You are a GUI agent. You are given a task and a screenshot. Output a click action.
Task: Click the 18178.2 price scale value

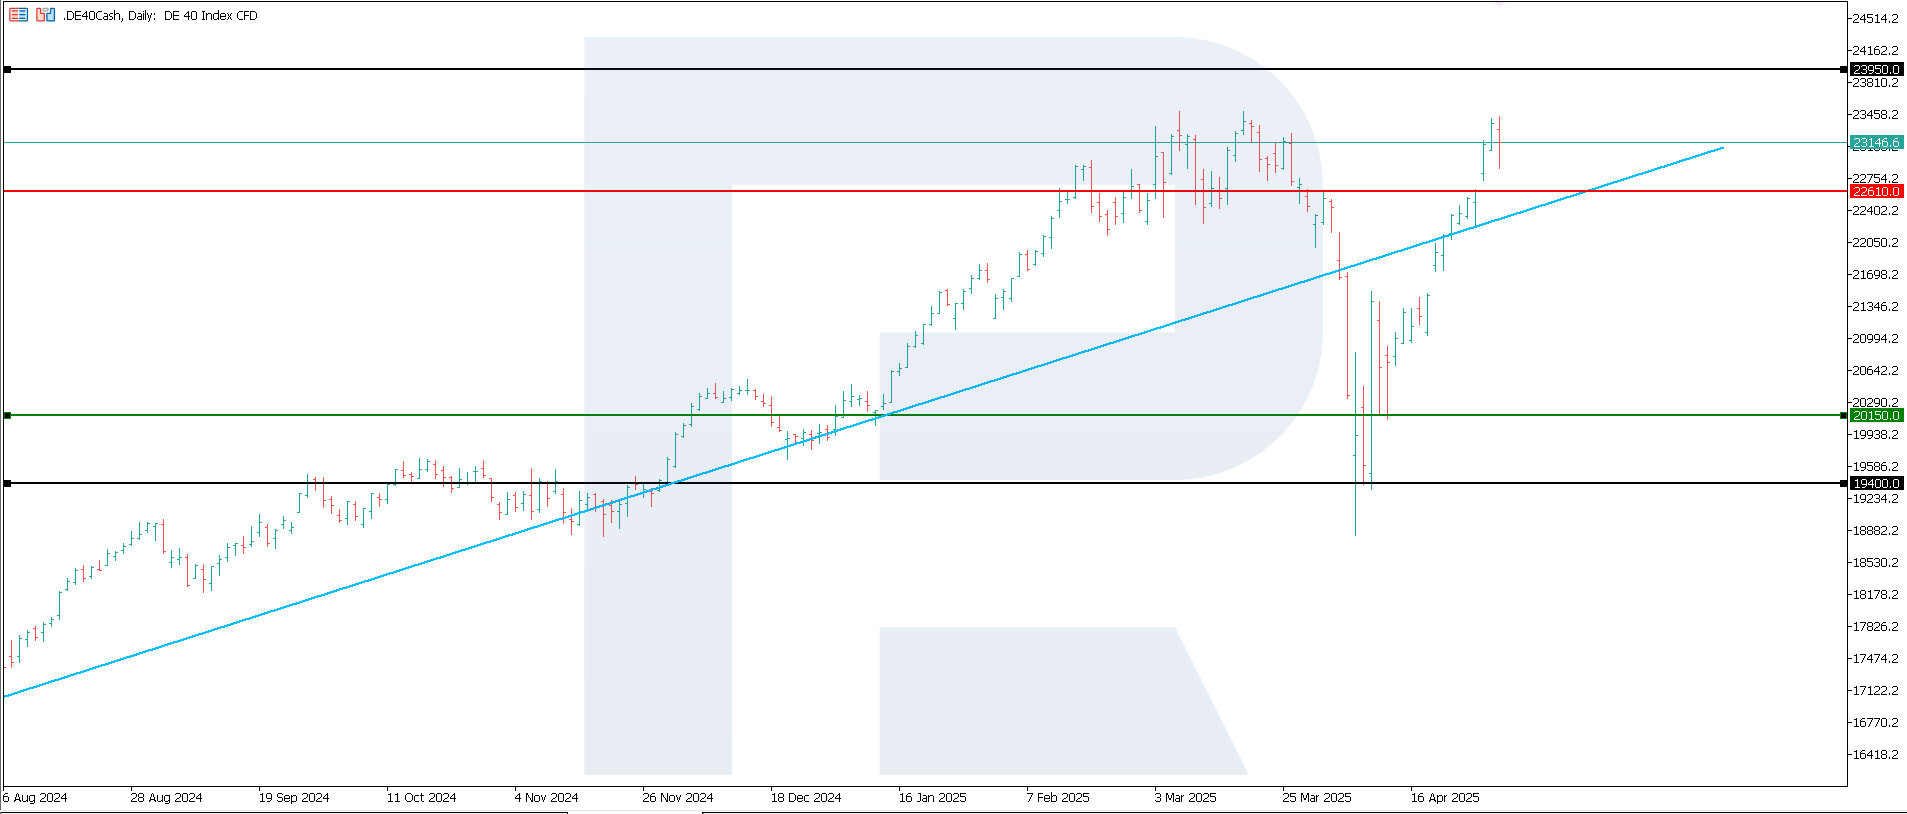1875,595
